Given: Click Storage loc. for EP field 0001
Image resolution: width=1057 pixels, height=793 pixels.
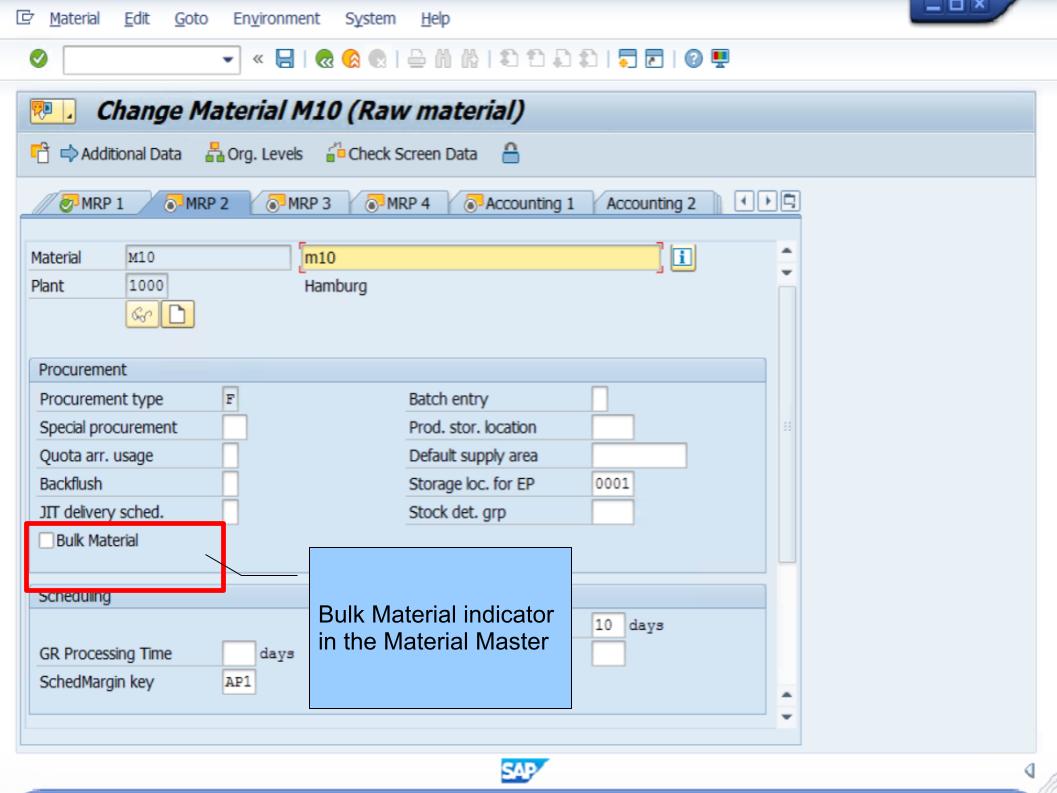Looking at the screenshot, I should click(613, 483).
